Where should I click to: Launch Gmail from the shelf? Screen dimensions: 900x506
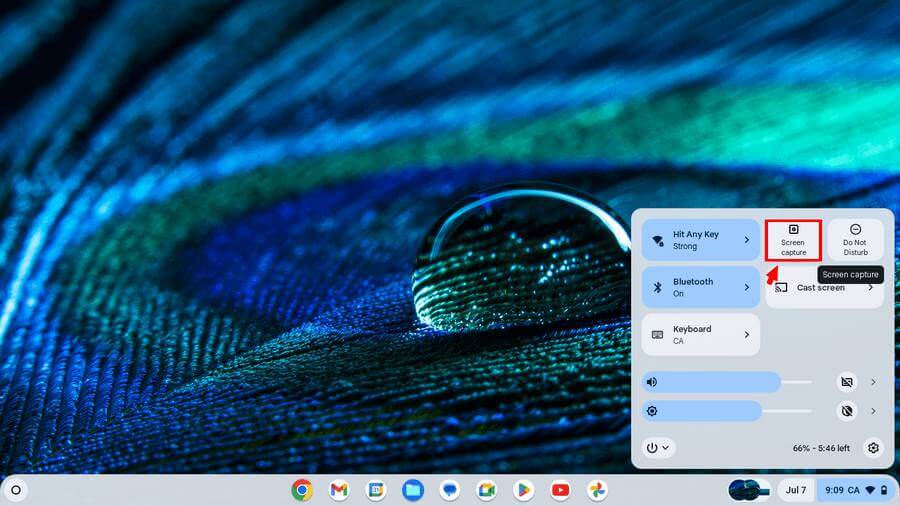[x=339, y=490]
